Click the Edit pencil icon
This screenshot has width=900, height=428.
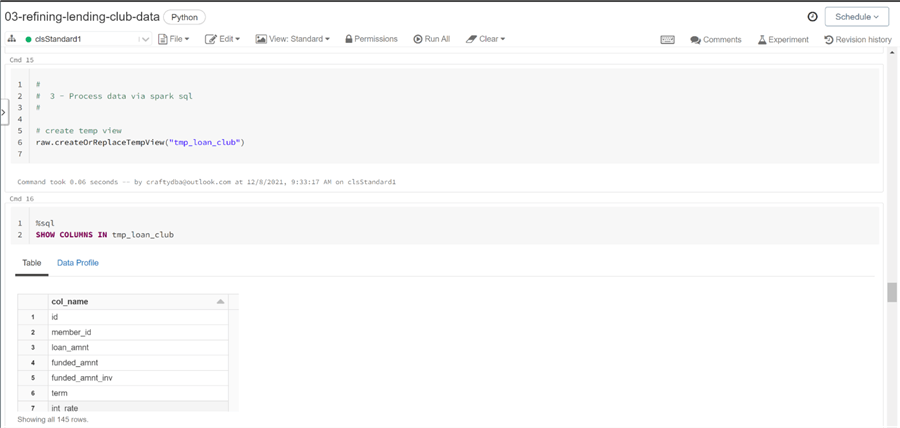211,39
